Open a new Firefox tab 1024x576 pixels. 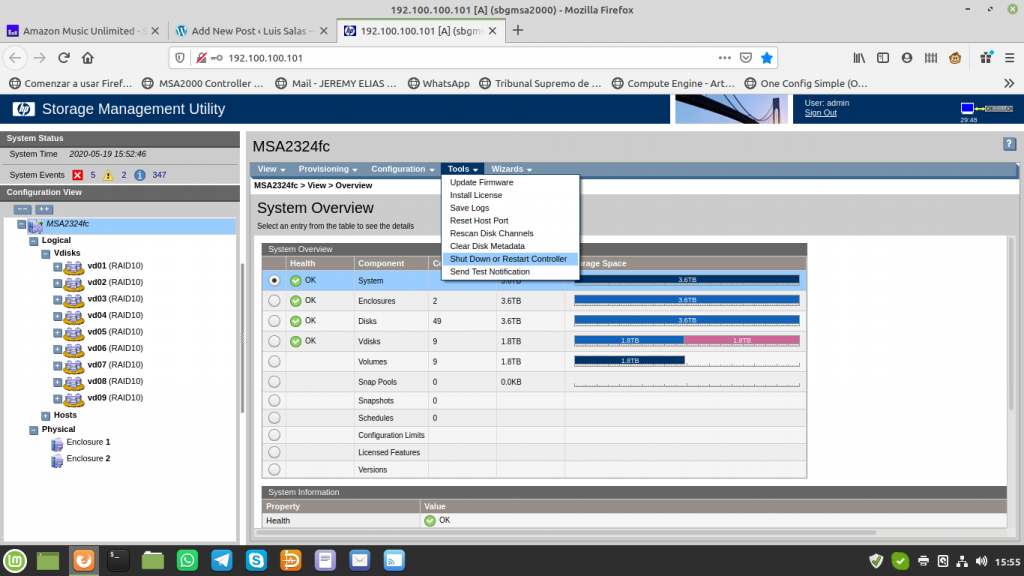coord(517,31)
